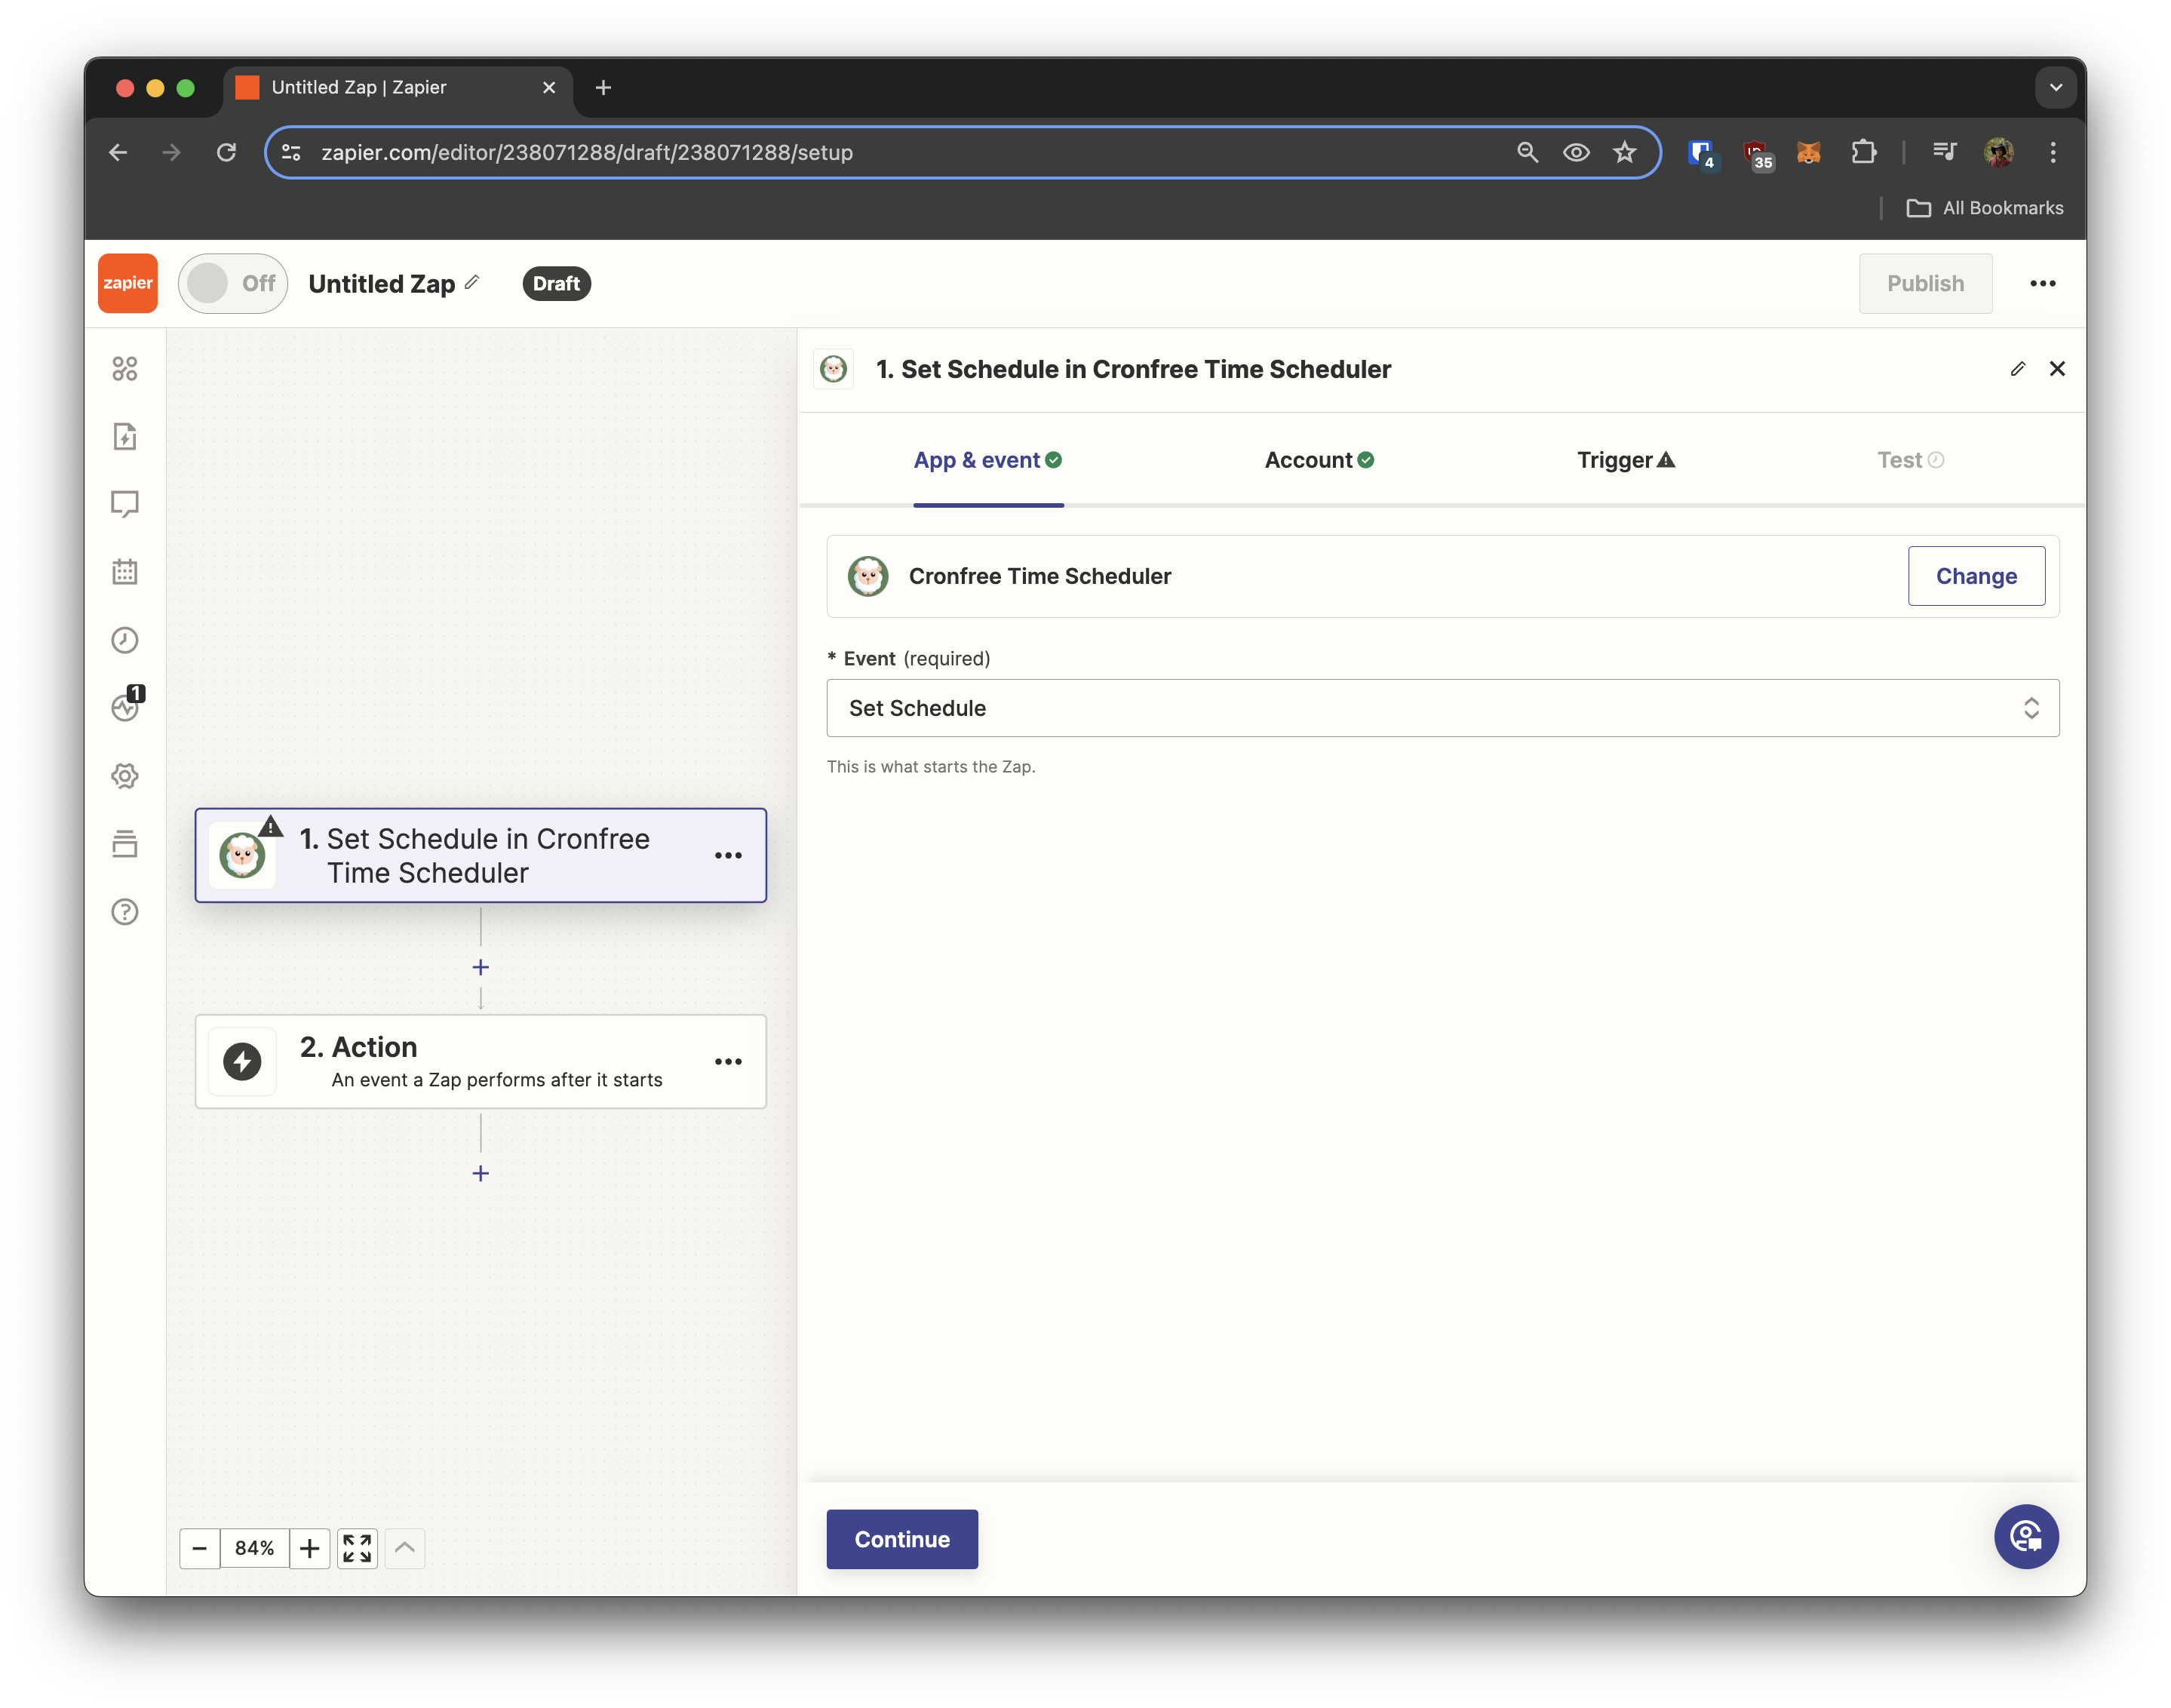Open the browser profile avatar
The height and width of the screenshot is (1708, 2171).
1998,152
